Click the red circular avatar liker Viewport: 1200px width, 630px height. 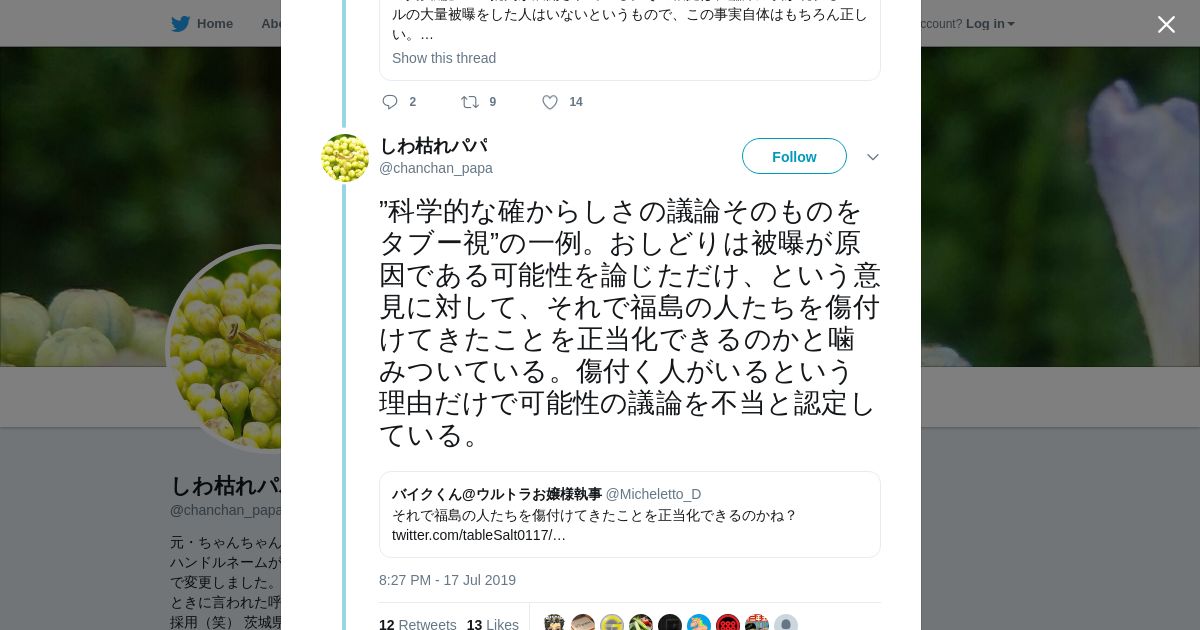[x=728, y=624]
